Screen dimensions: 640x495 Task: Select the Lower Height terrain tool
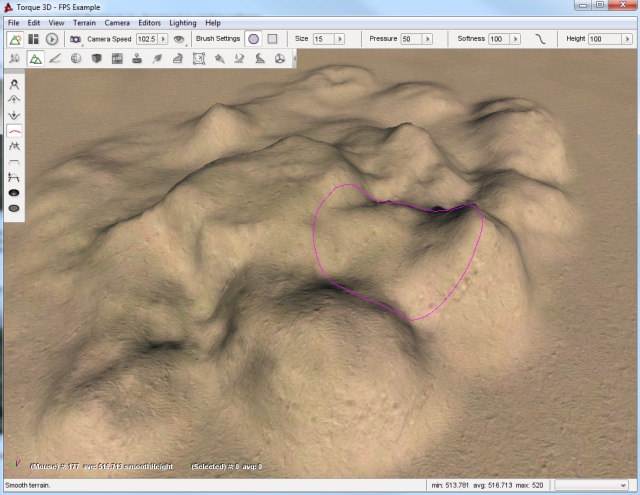tap(15, 115)
